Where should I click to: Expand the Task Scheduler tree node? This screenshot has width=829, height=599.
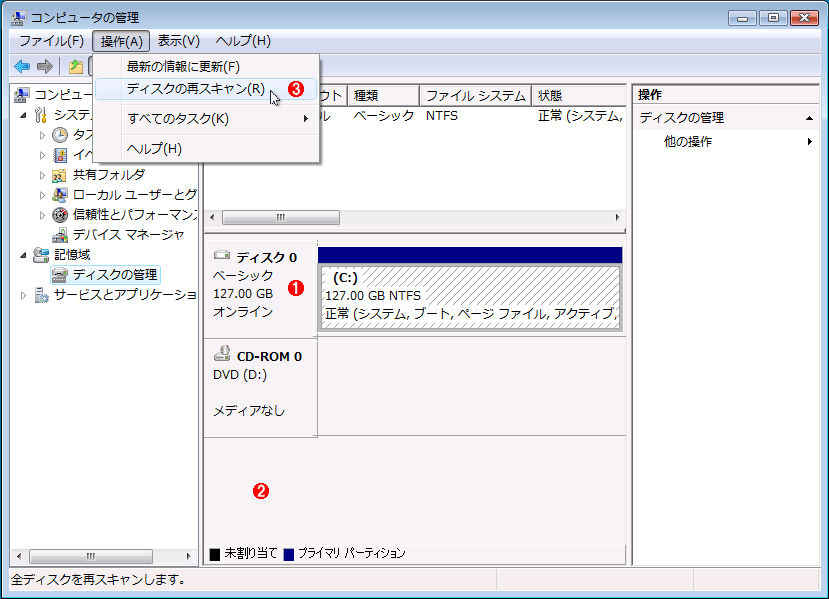(x=42, y=135)
